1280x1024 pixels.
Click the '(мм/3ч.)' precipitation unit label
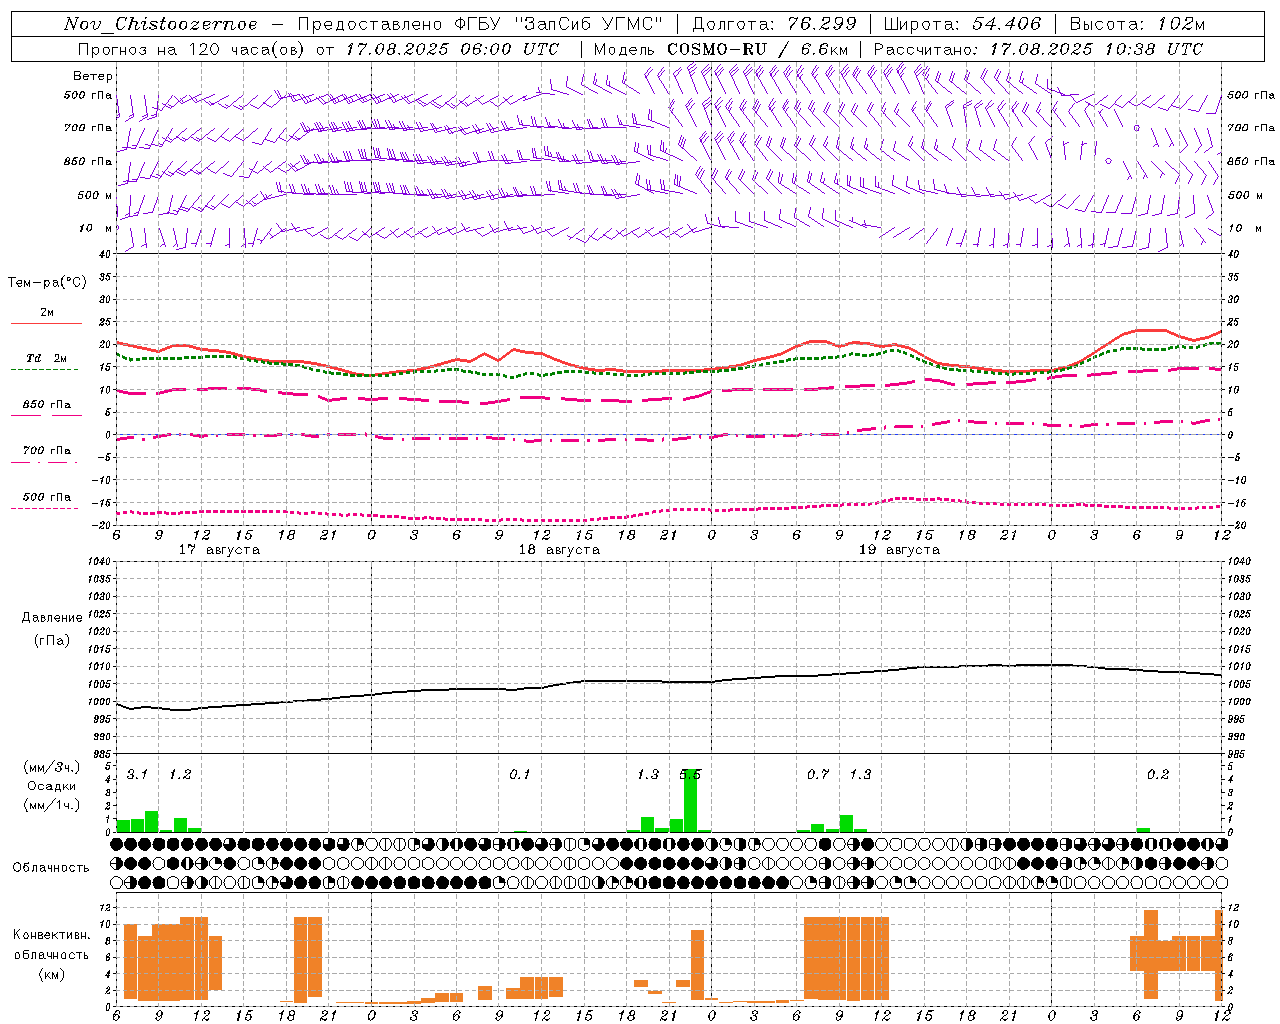pyautogui.click(x=52, y=768)
